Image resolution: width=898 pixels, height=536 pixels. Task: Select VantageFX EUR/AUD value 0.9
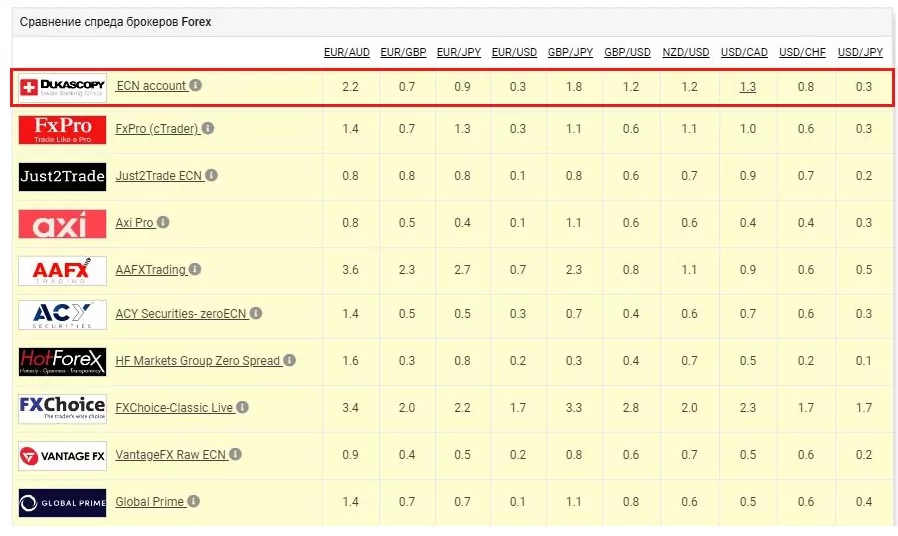coord(350,455)
